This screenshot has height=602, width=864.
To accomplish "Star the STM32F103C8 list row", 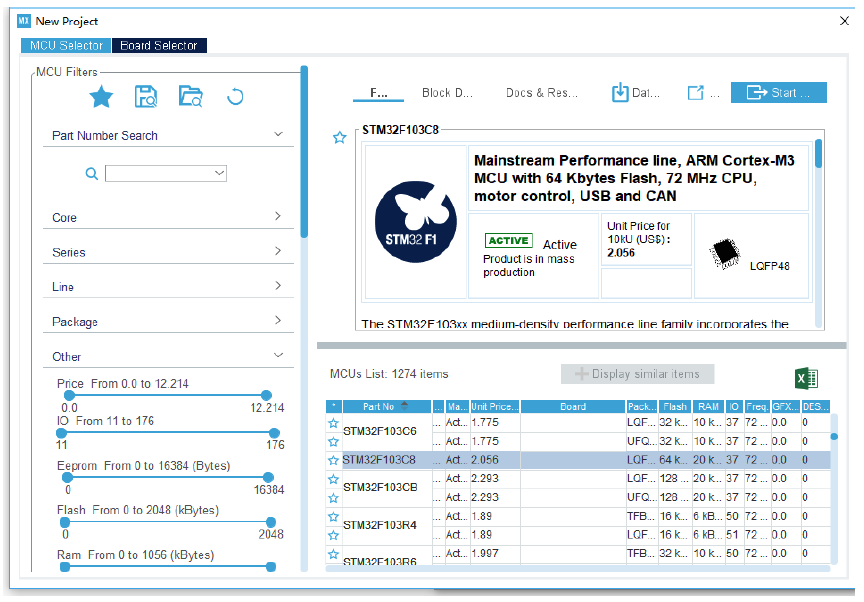I will 333,460.
